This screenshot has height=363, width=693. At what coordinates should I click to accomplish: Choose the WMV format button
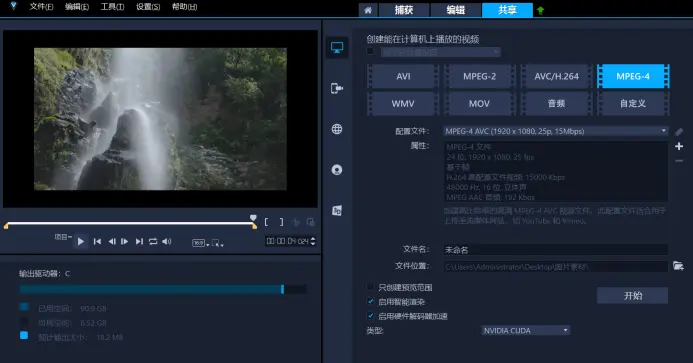[x=403, y=103]
